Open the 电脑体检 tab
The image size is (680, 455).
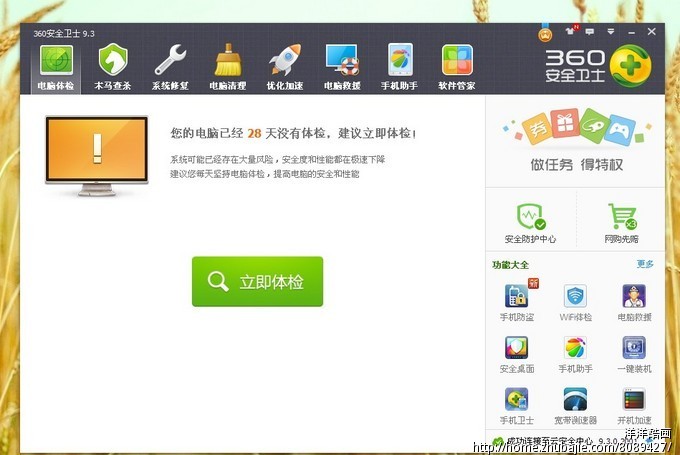(x=56, y=67)
